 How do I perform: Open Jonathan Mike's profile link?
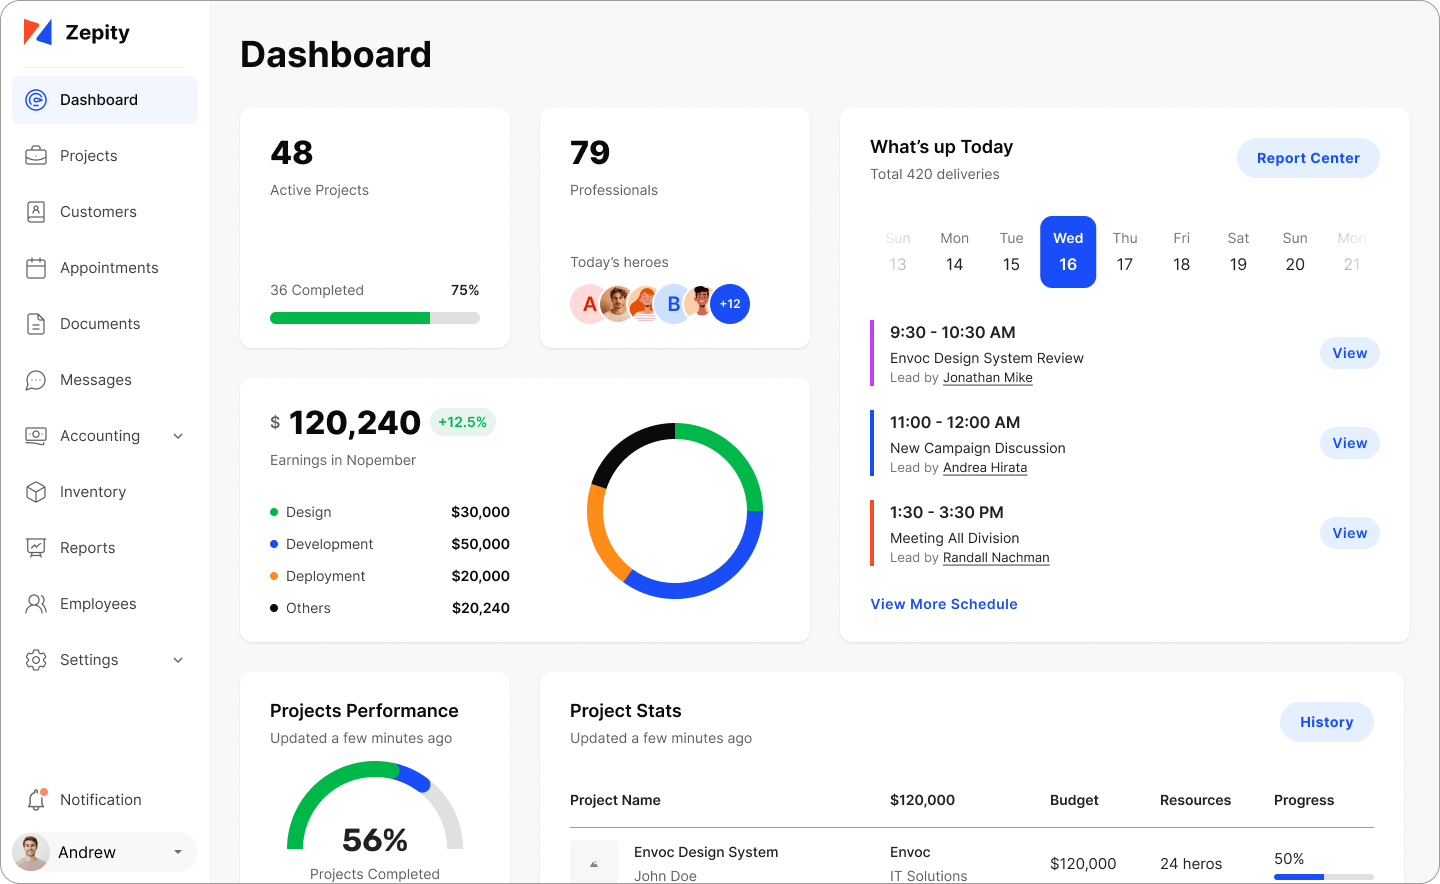click(x=988, y=377)
